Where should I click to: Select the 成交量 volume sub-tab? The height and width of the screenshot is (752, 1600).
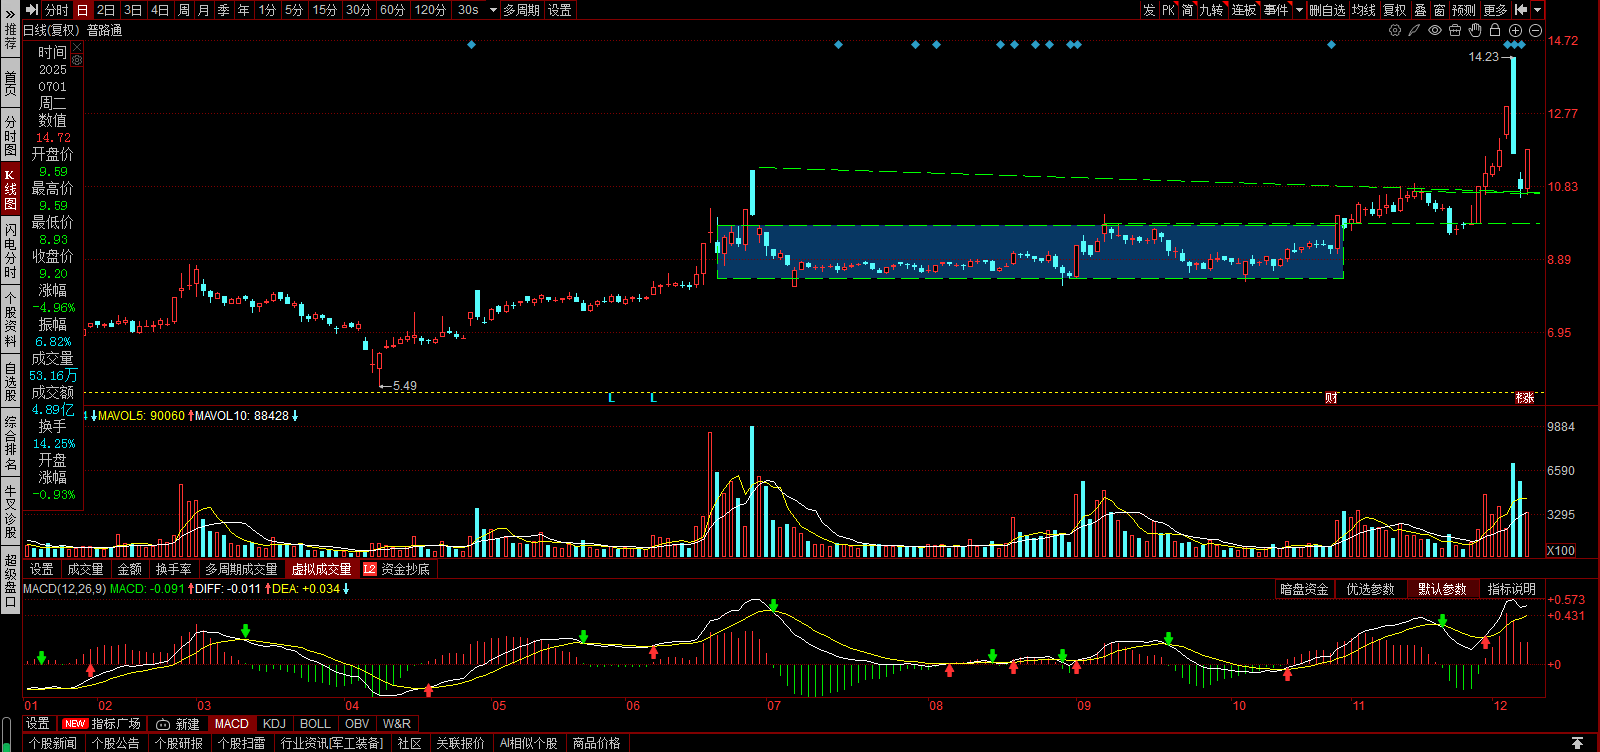coord(85,569)
